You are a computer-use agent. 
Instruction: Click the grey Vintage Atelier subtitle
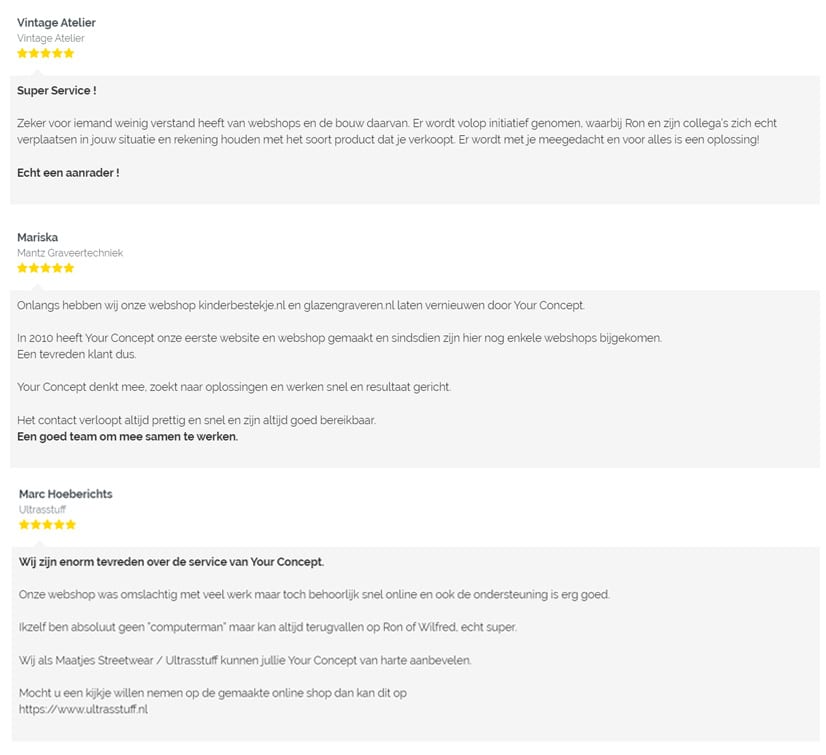pyautogui.click(x=51, y=38)
